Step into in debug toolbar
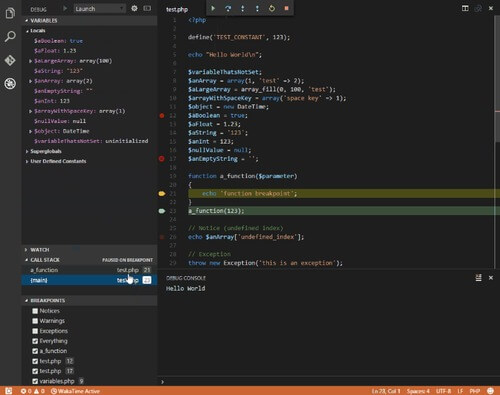This screenshot has height=395, width=500. click(243, 8)
